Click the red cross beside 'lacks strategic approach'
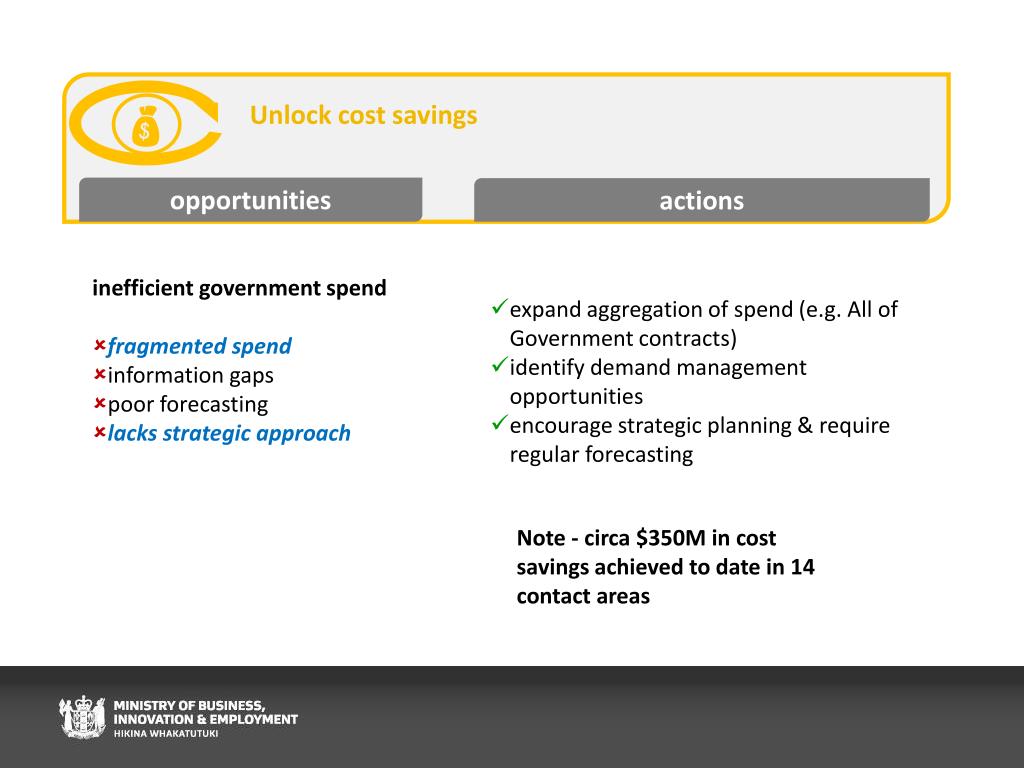 pos(99,432)
